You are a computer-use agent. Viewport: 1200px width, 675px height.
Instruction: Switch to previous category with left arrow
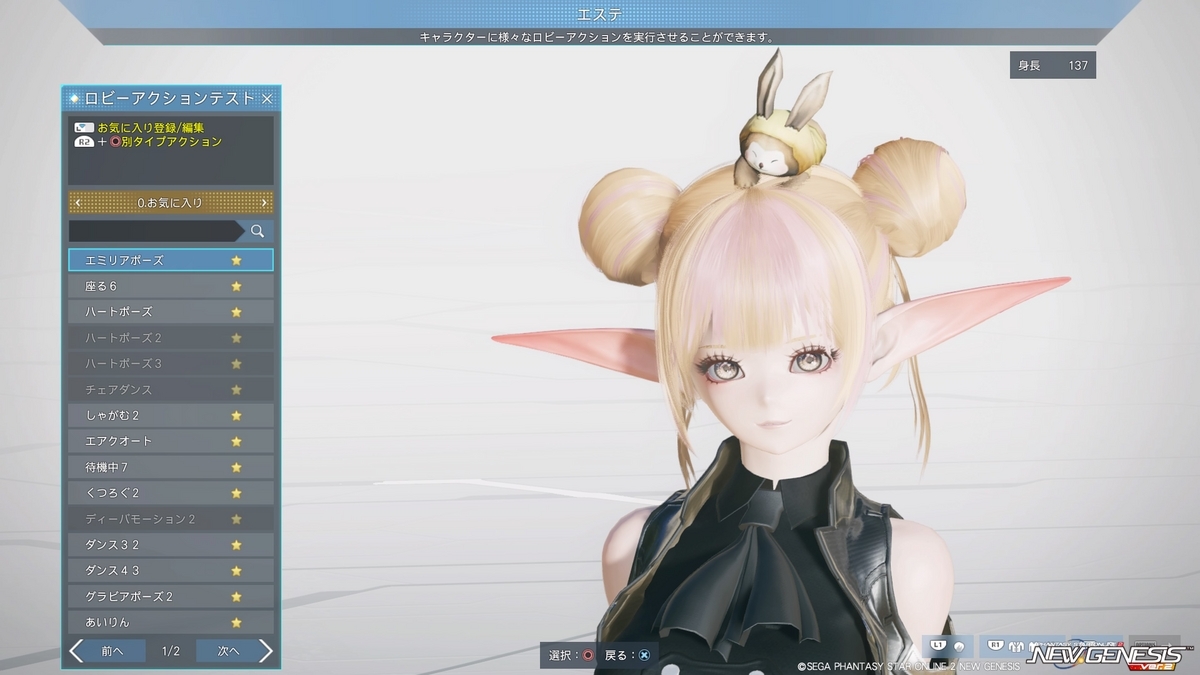pyautogui.click(x=78, y=203)
